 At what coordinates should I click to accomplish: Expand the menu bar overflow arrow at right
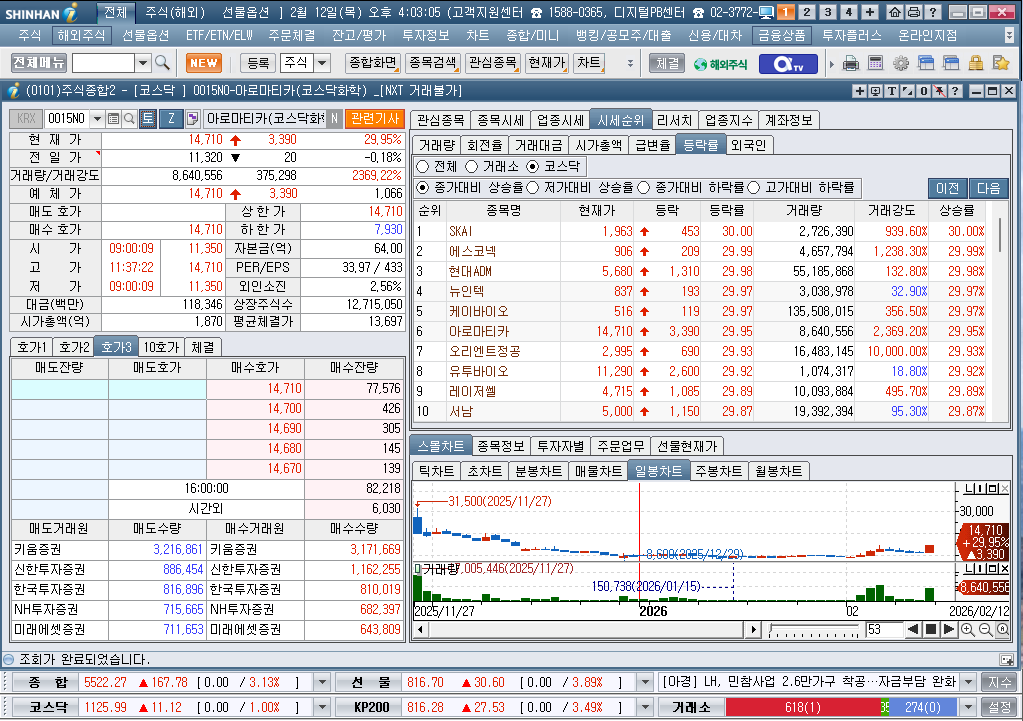pyautogui.click(x=1010, y=35)
